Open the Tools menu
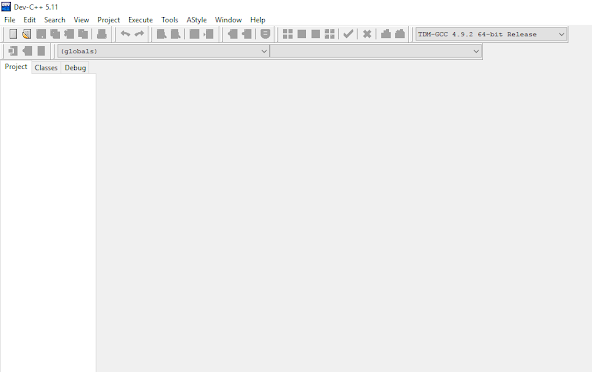592x372 pixels. 170,20
